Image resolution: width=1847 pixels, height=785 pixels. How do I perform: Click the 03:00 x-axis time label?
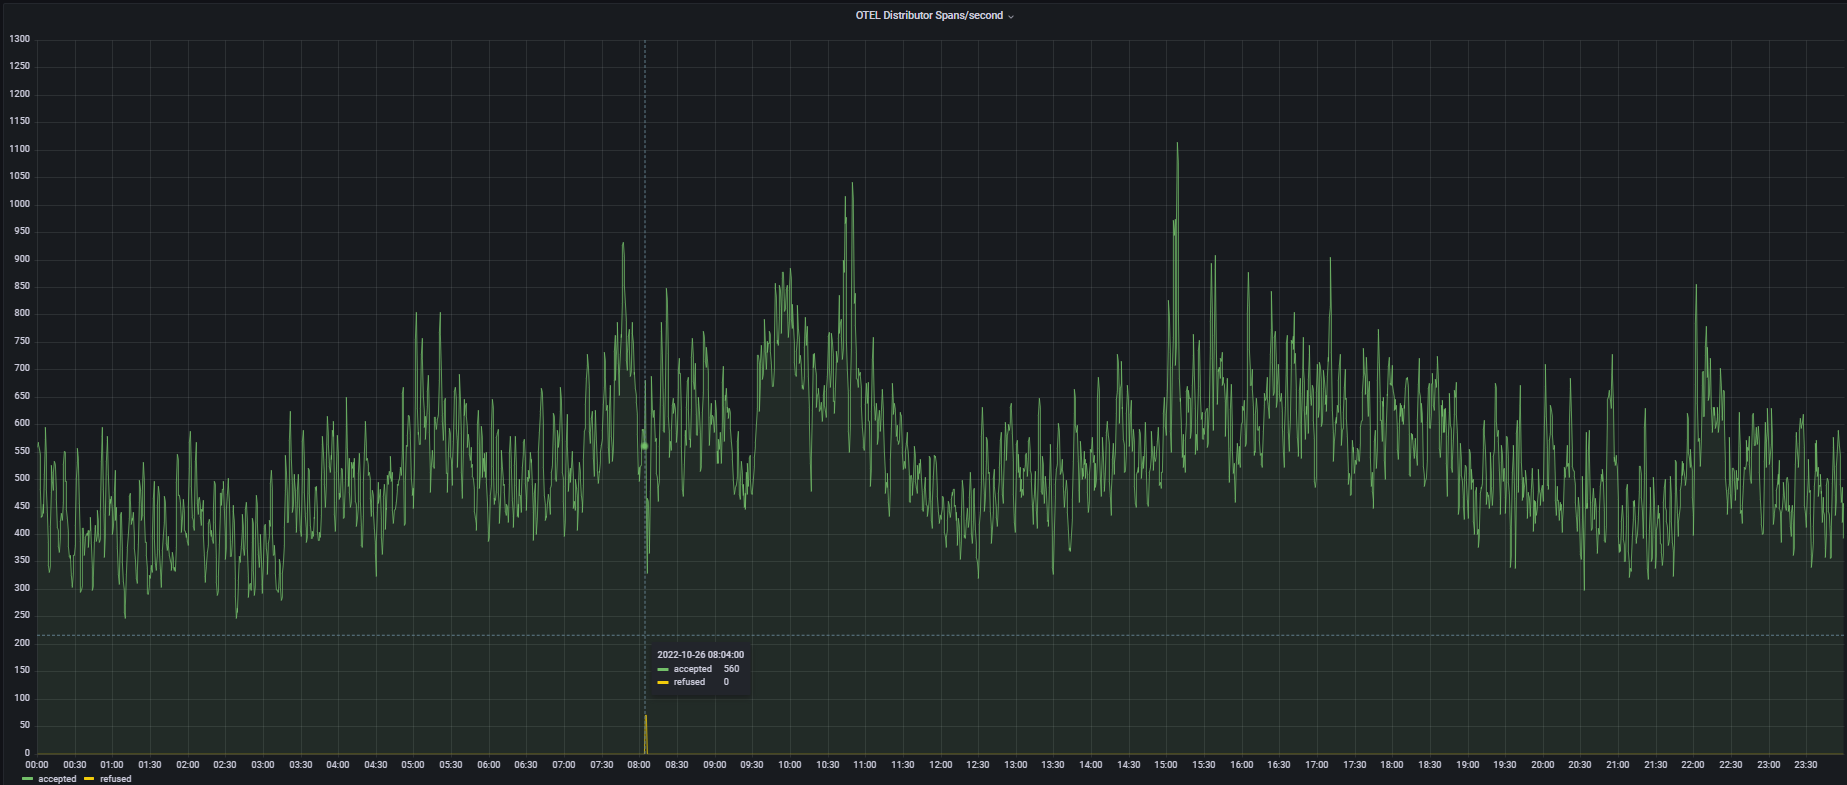point(263,765)
